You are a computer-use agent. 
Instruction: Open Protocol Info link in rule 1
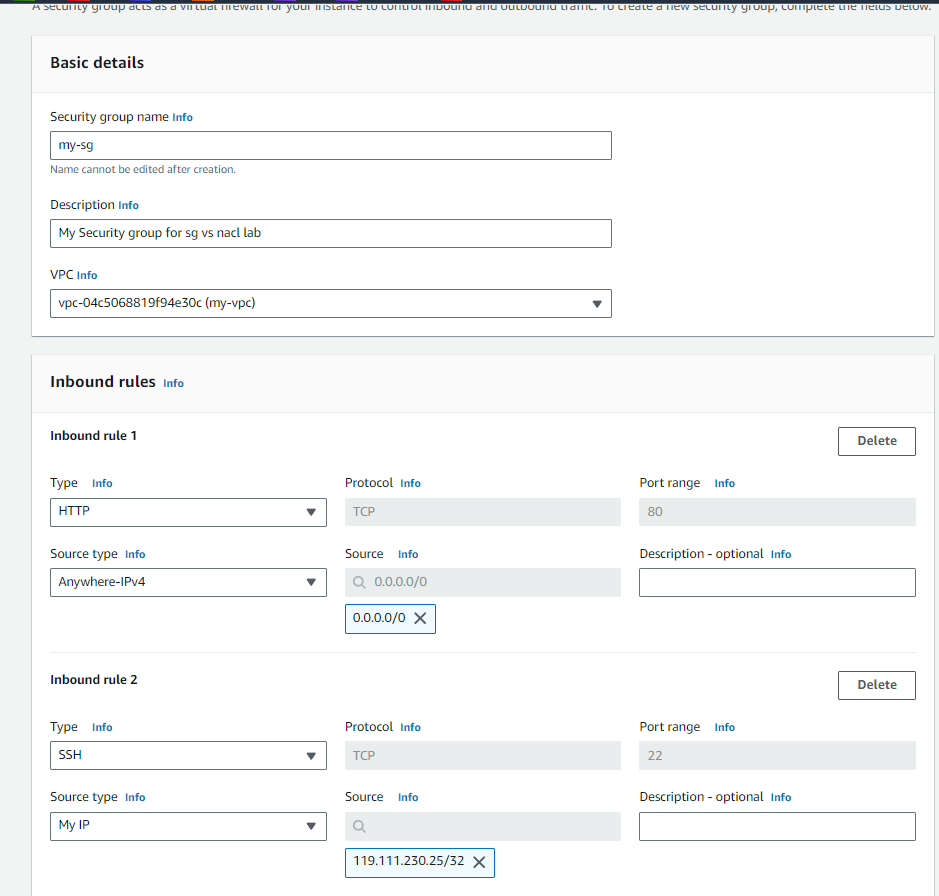click(410, 483)
